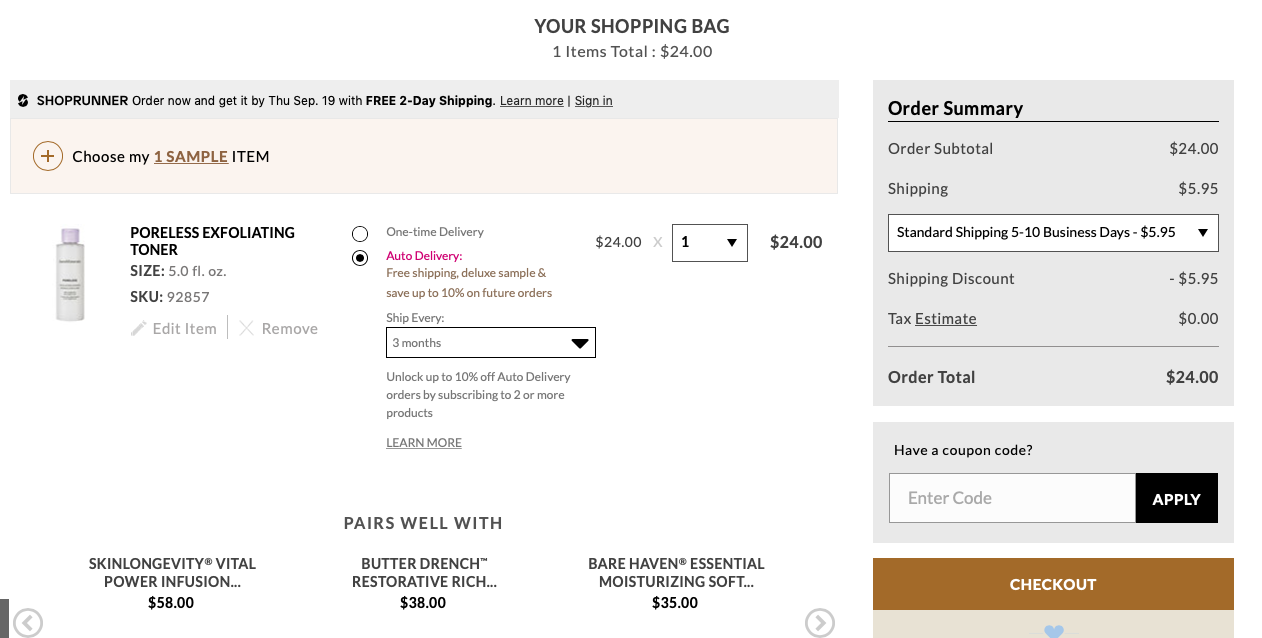Proceed with the CHECKOUT button

[1053, 584]
